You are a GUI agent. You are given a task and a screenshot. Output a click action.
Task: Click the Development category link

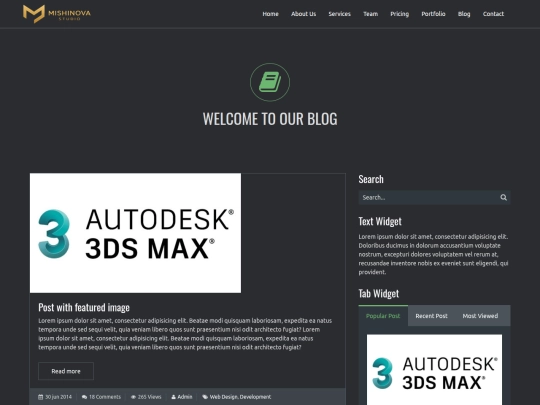tap(255, 397)
